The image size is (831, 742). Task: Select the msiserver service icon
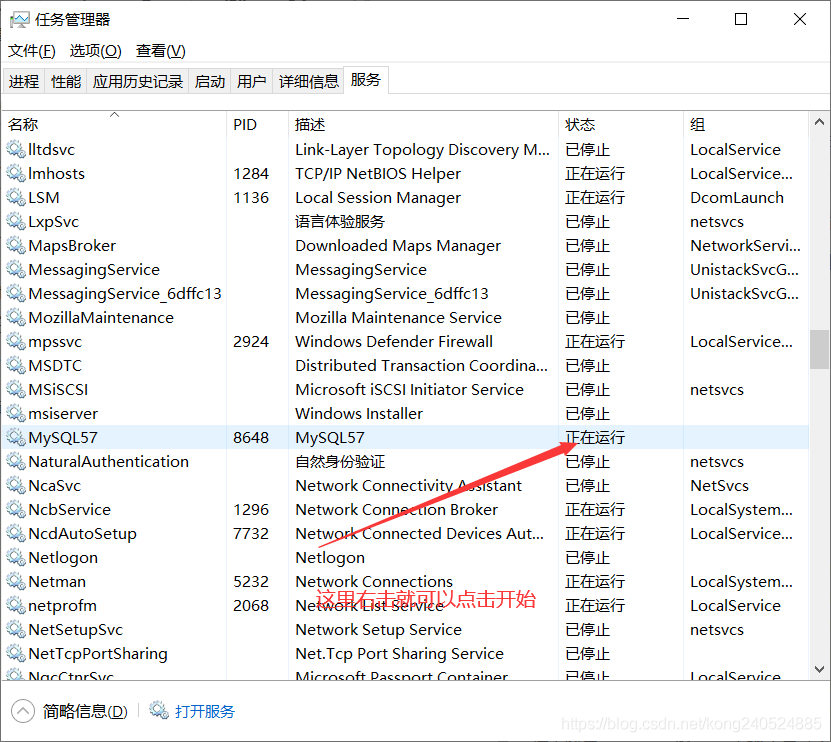pos(16,413)
